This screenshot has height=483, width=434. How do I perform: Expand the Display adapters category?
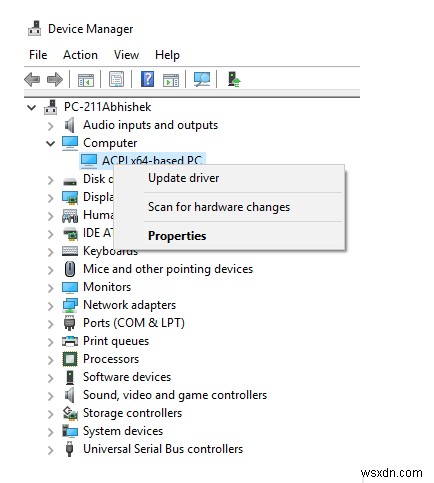pos(50,198)
